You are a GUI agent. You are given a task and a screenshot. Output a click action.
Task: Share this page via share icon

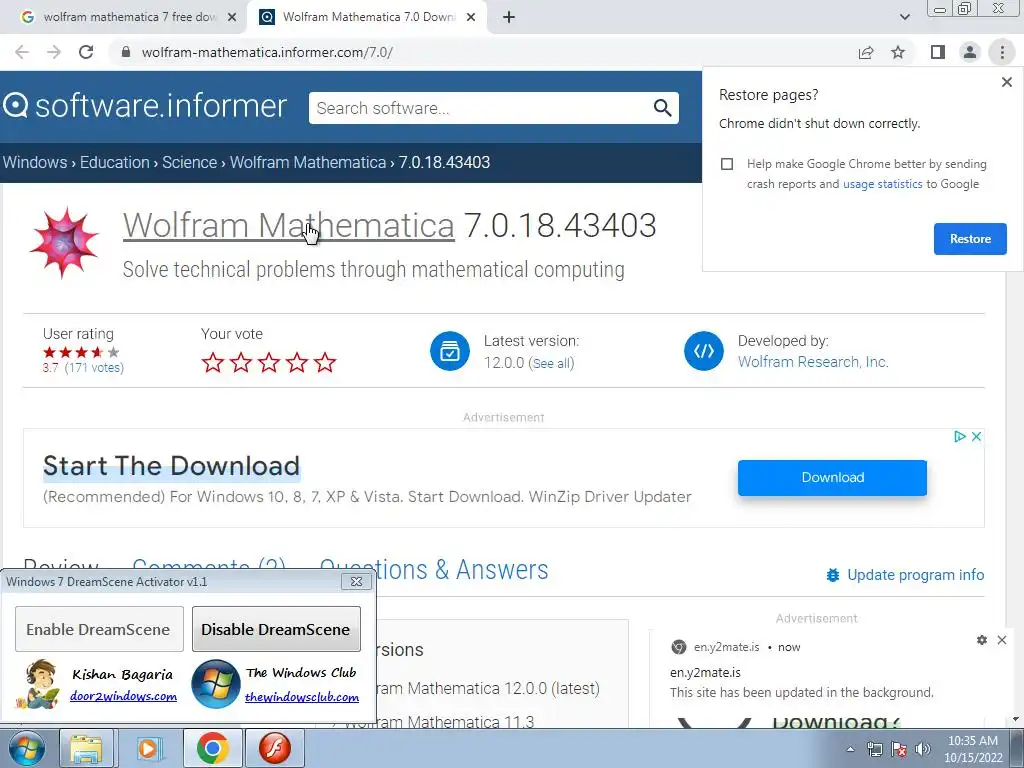click(866, 52)
